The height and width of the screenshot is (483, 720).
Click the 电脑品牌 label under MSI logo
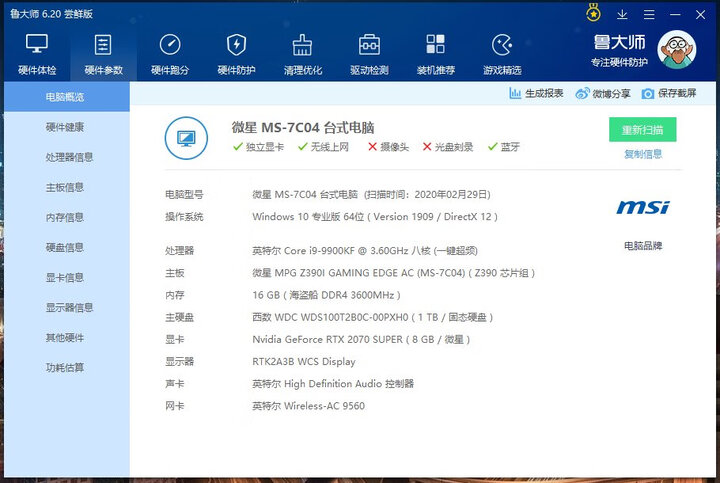tap(643, 246)
